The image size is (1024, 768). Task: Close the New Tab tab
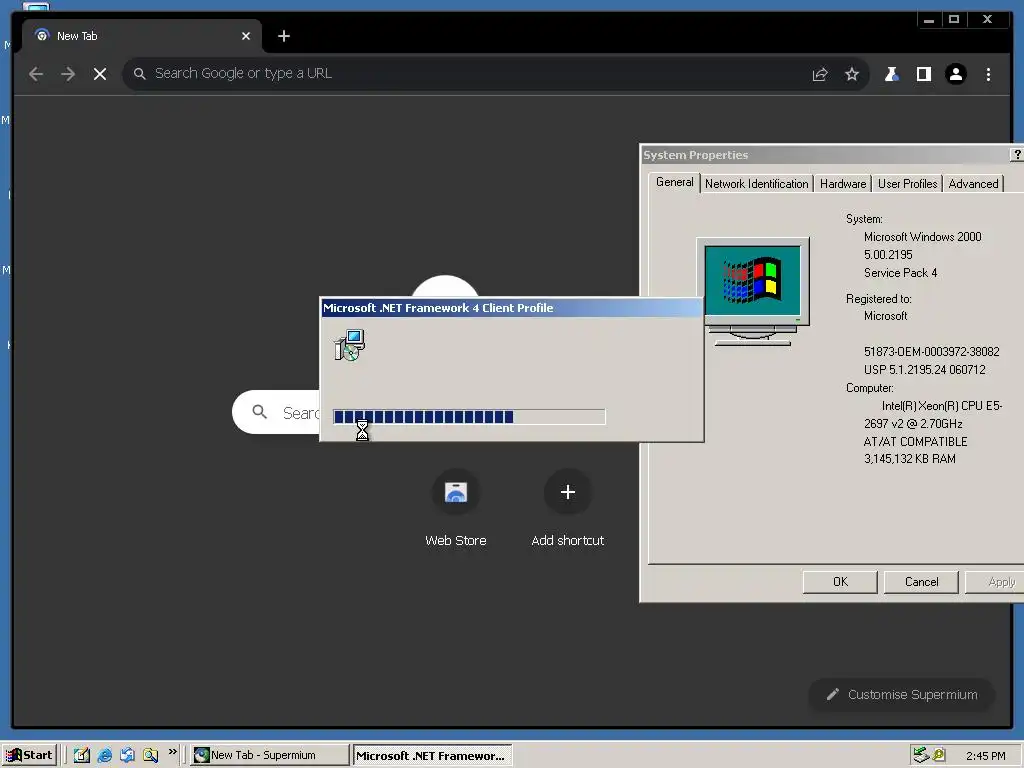(x=246, y=36)
